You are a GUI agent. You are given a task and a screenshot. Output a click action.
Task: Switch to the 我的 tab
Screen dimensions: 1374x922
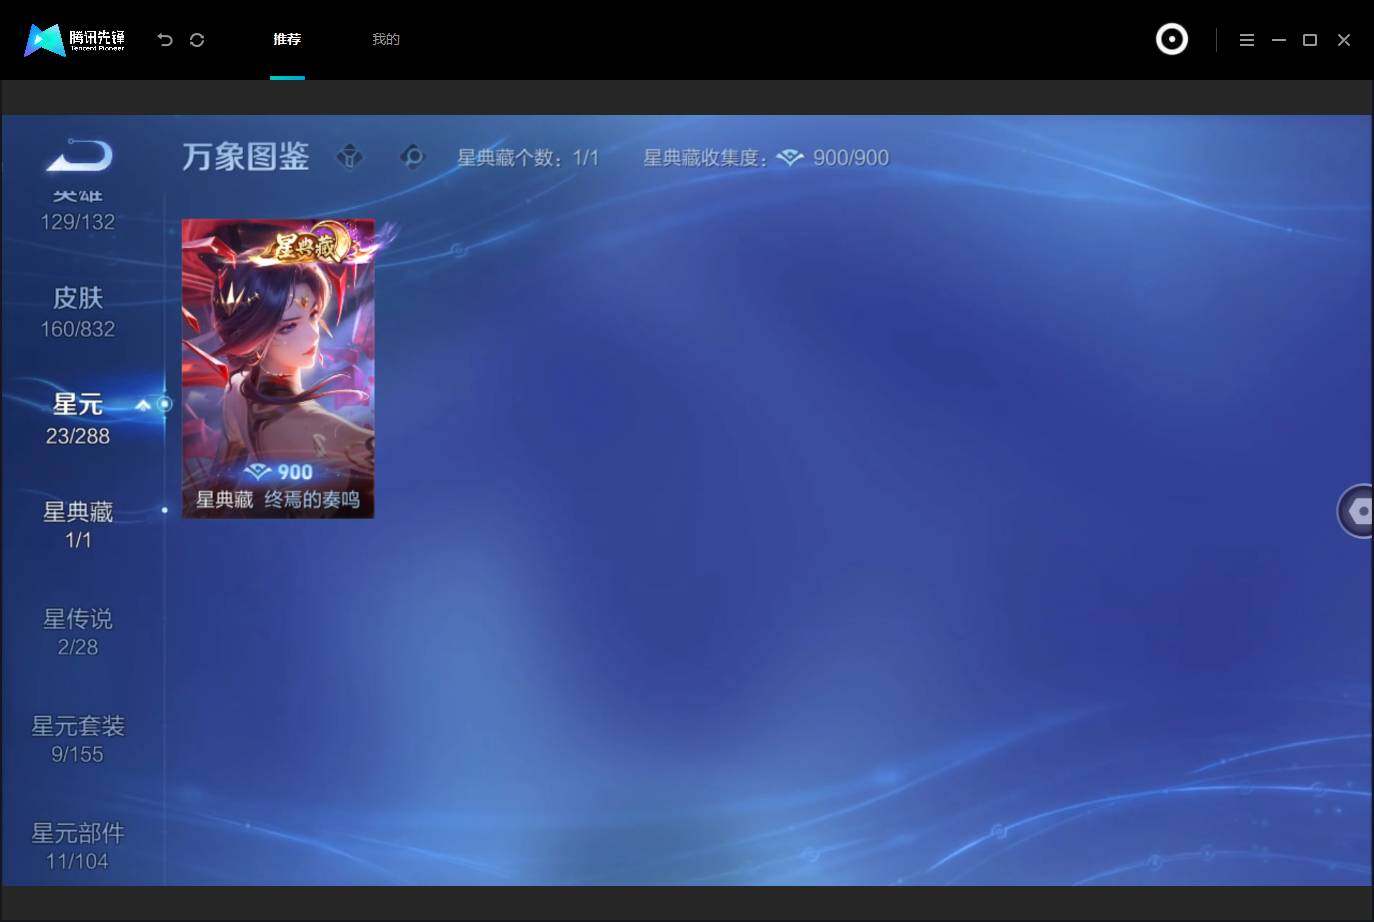pos(386,40)
